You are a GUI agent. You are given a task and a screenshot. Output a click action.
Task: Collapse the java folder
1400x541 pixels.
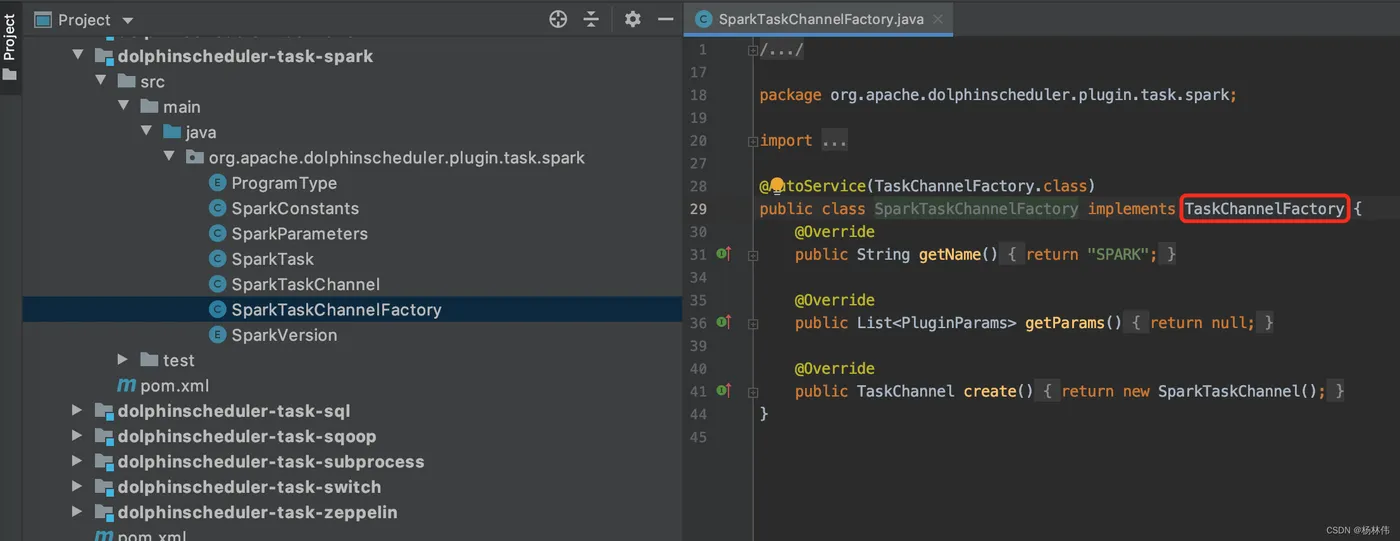point(147,132)
